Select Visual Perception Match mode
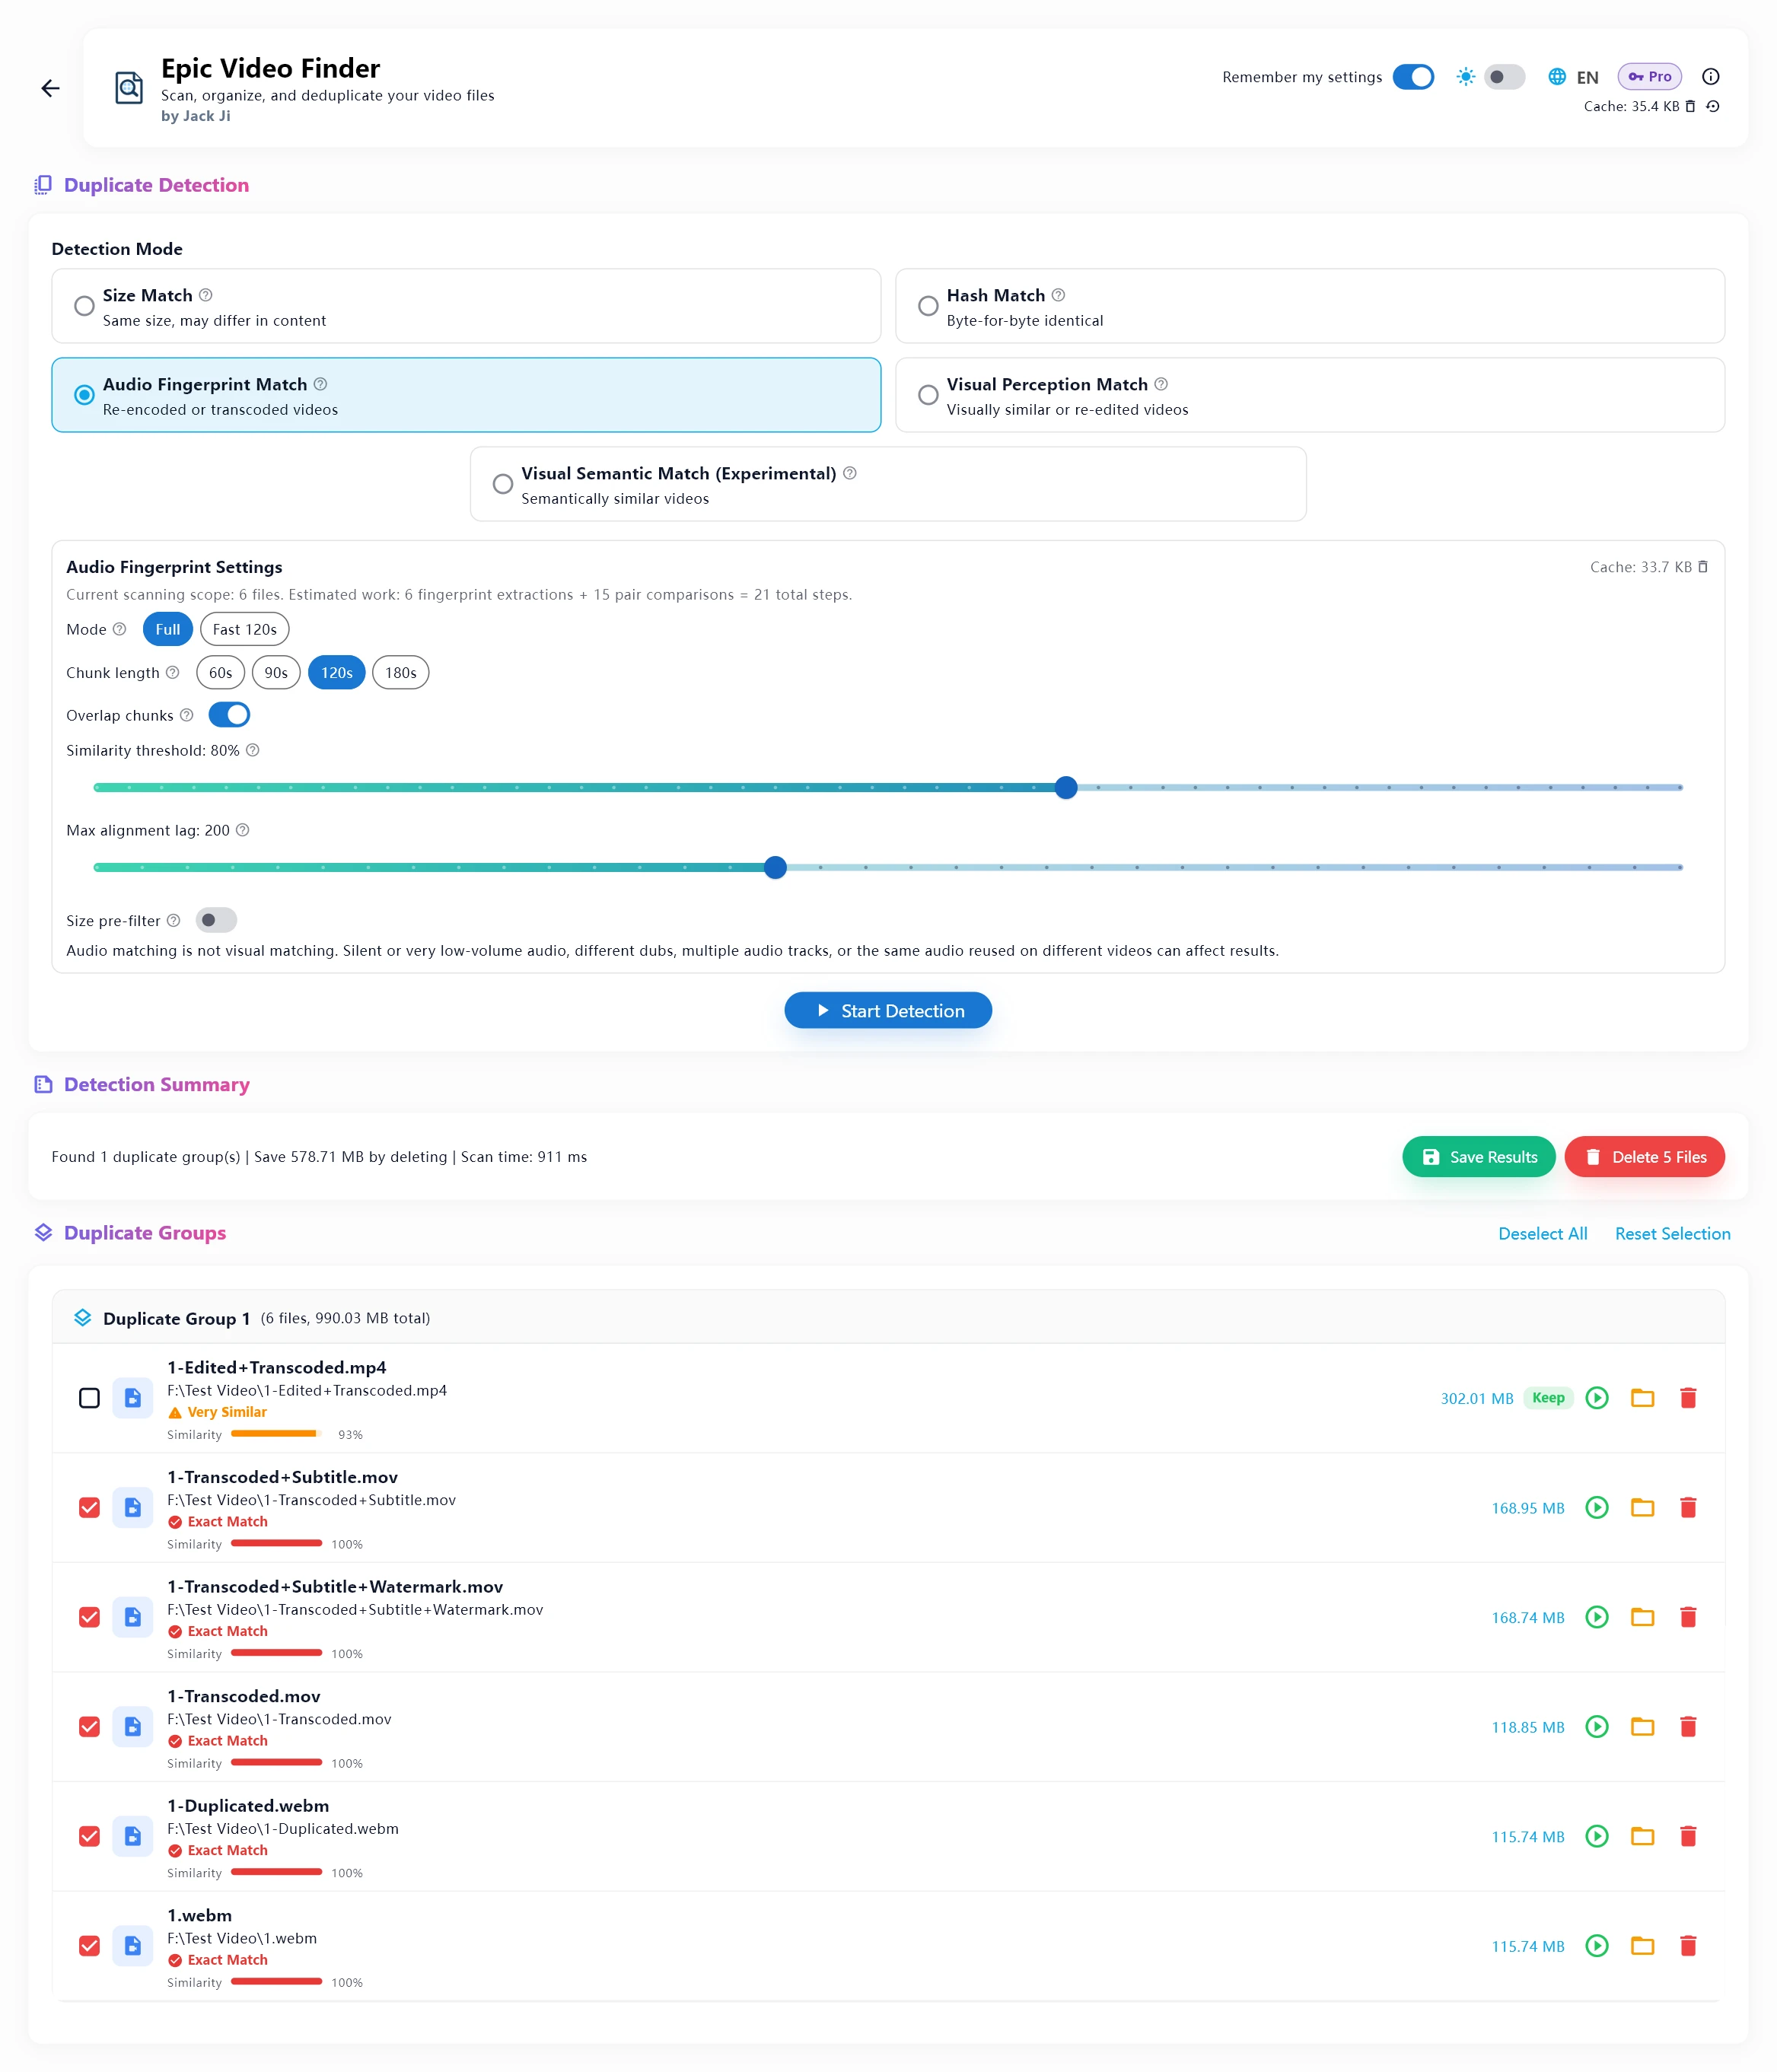Image resolution: width=1777 pixels, height=2072 pixels. coord(928,395)
